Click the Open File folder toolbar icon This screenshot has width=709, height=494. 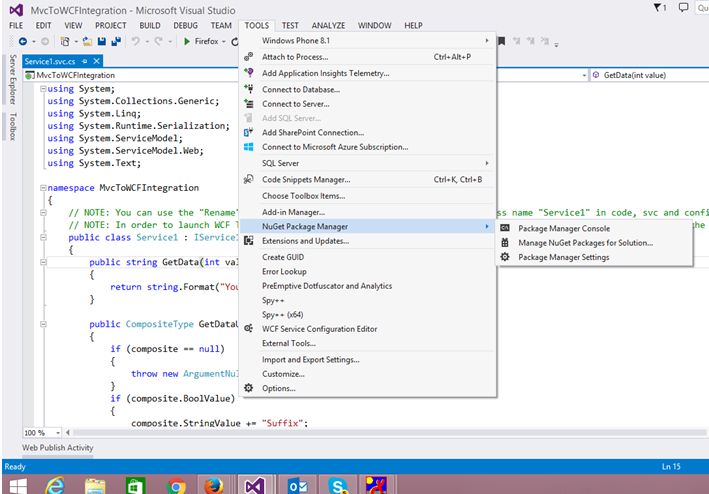click(87, 42)
